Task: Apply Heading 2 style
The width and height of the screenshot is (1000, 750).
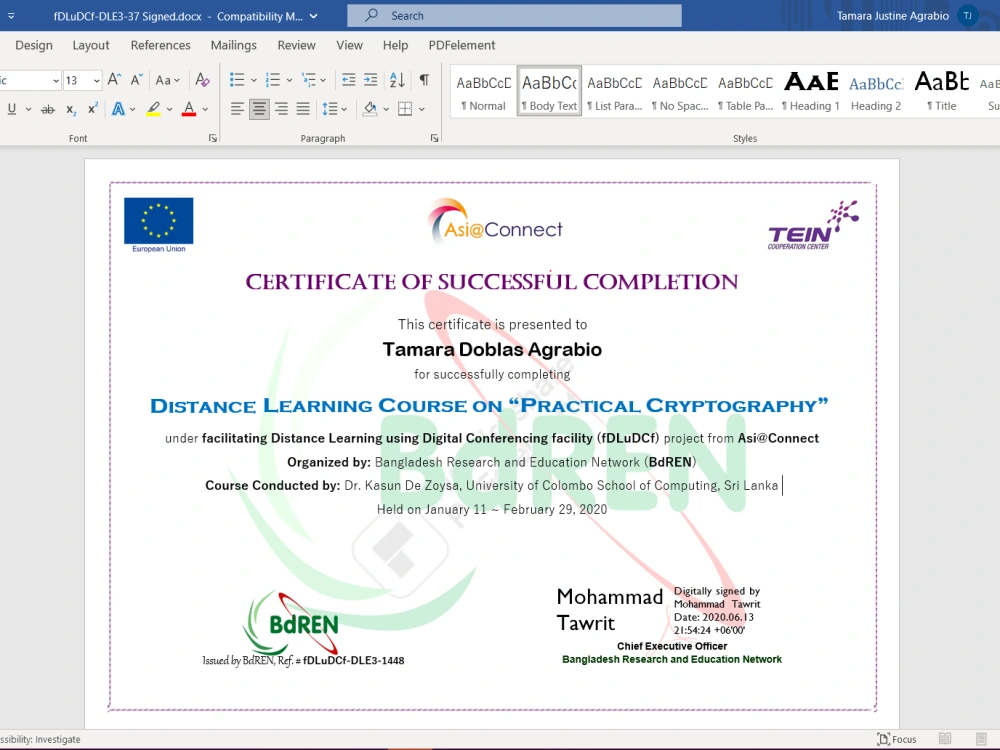Action: (x=876, y=91)
